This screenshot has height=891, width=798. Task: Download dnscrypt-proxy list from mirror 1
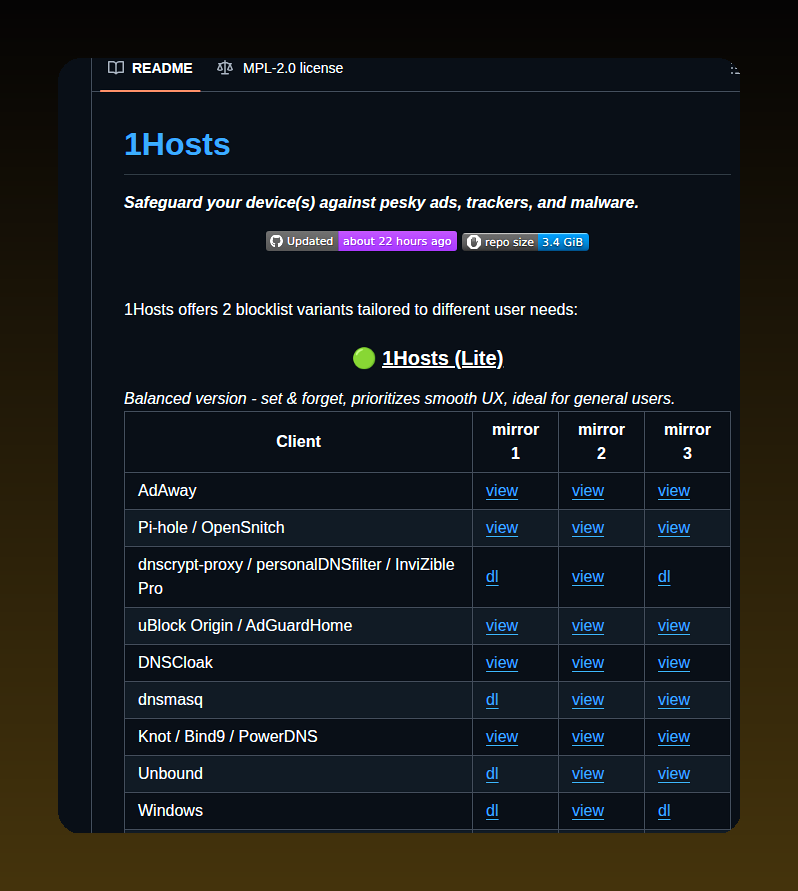492,577
